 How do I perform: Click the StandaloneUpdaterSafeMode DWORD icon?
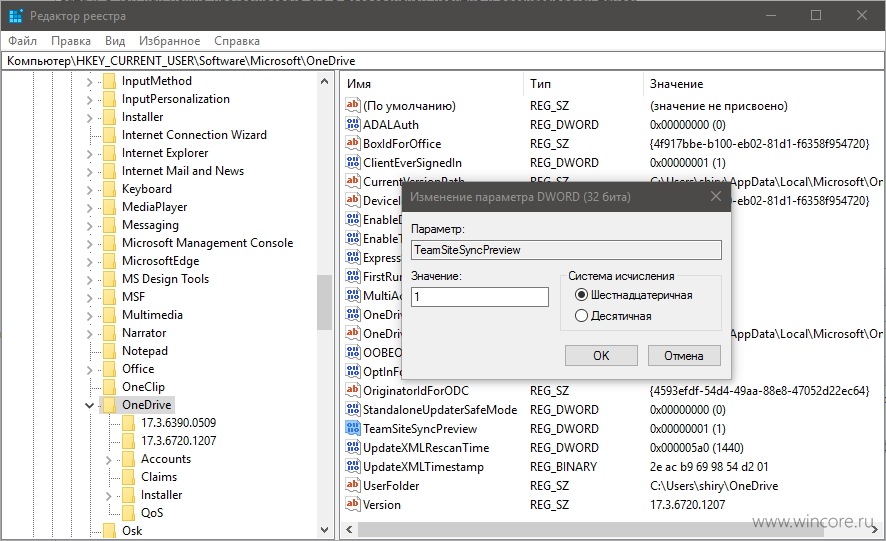tap(353, 409)
